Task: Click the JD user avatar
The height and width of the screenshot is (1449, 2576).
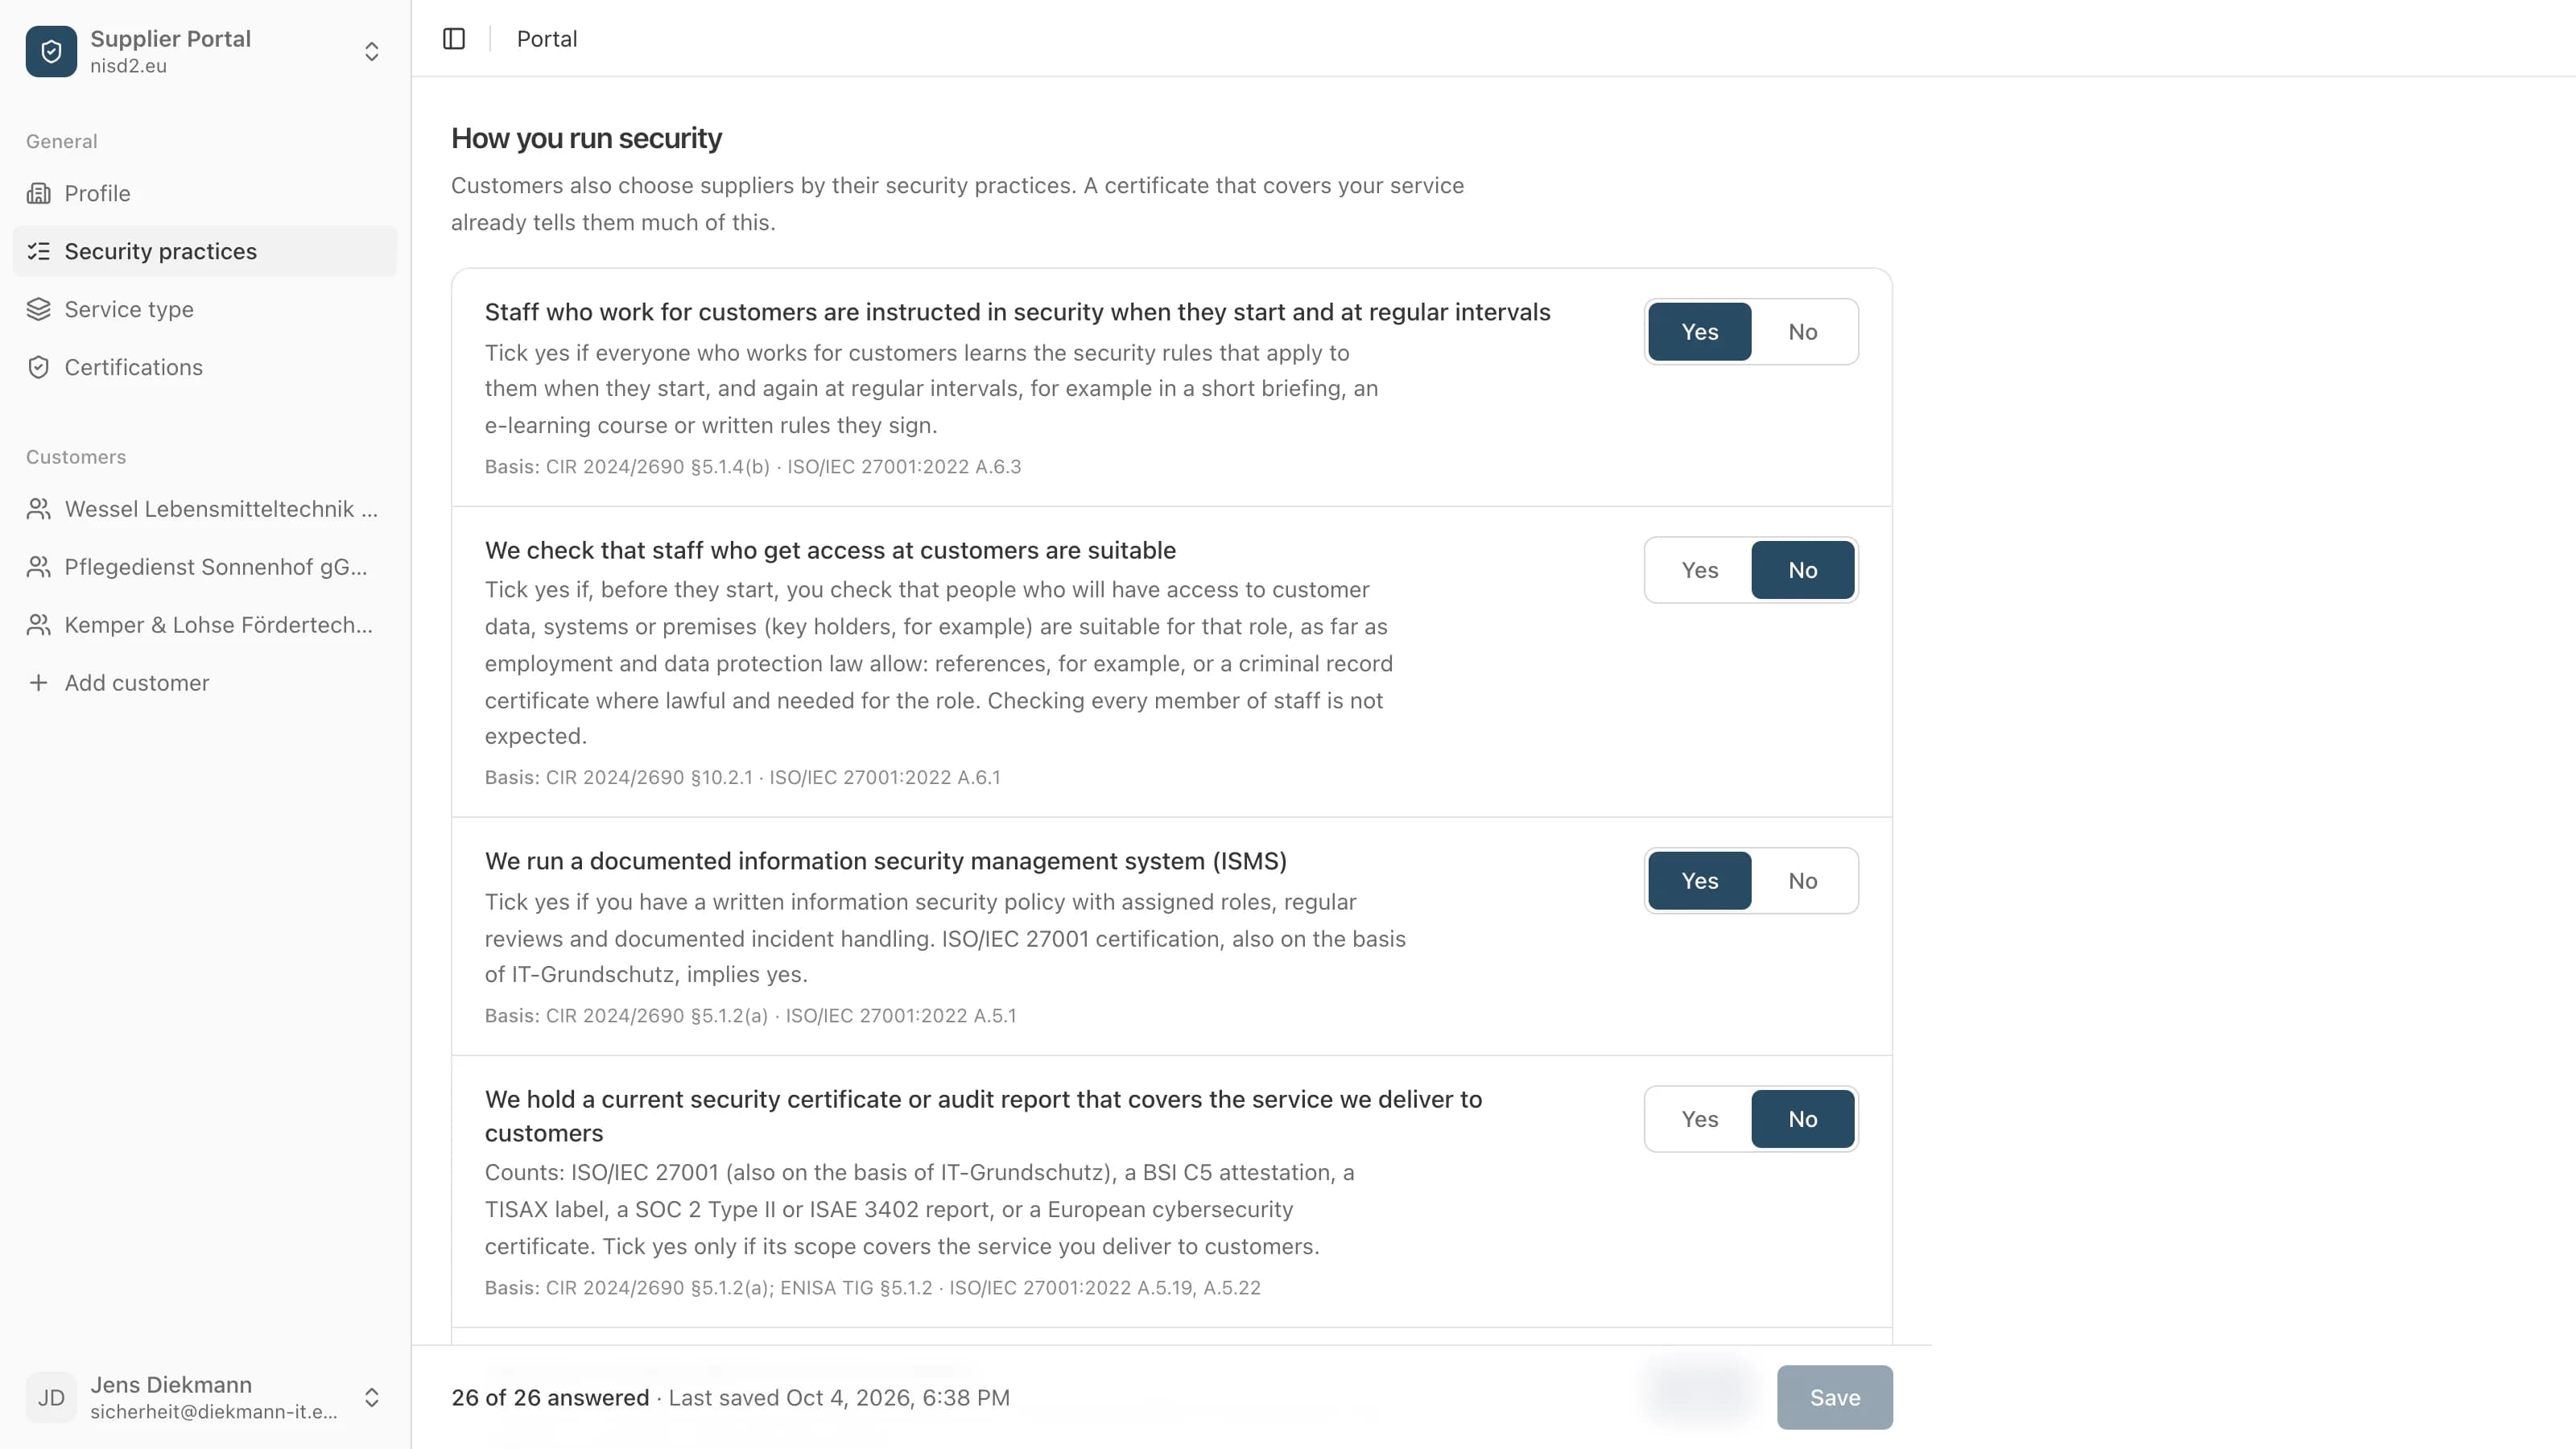Action: click(51, 1397)
